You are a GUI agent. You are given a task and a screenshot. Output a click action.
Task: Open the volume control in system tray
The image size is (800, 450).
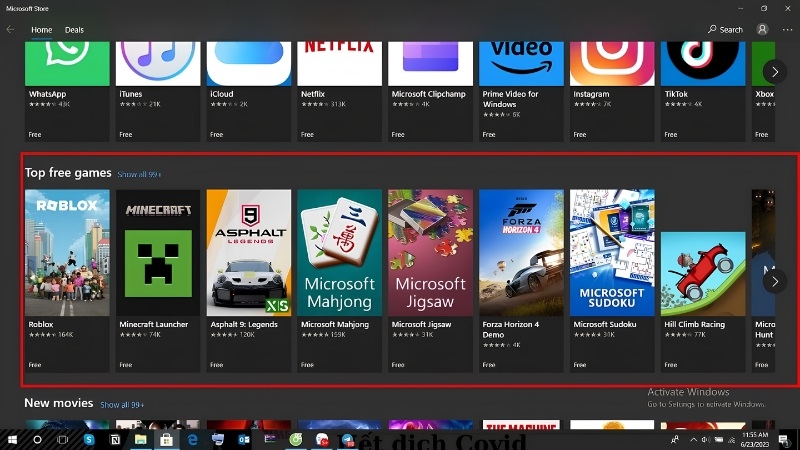pos(706,439)
